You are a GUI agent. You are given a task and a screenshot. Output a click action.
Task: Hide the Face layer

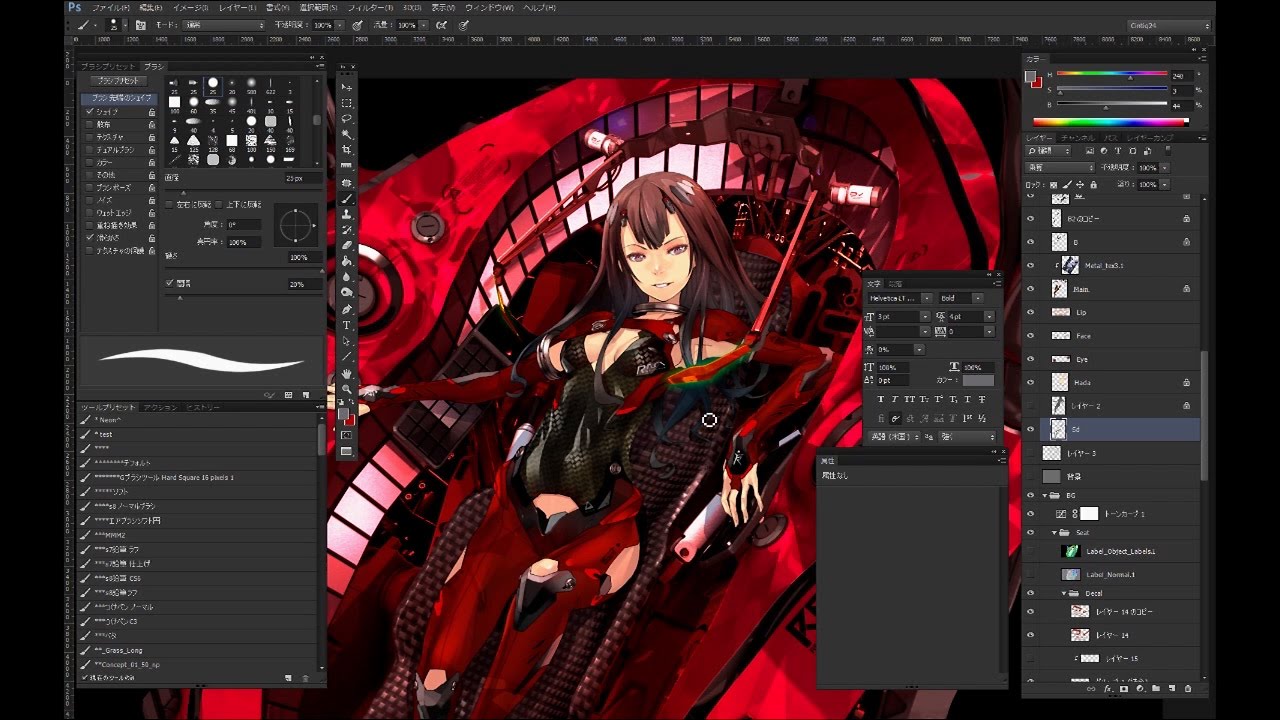pos(1031,336)
